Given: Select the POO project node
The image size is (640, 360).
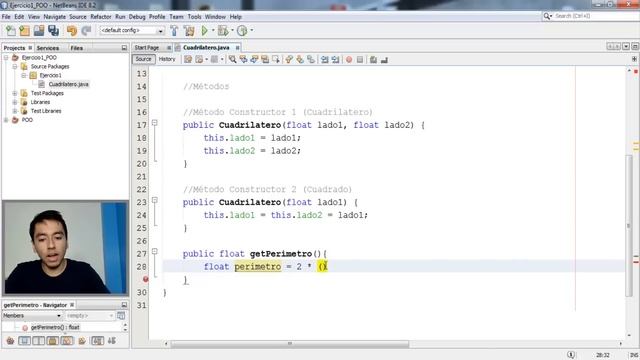Looking at the screenshot, I should [x=27, y=120].
